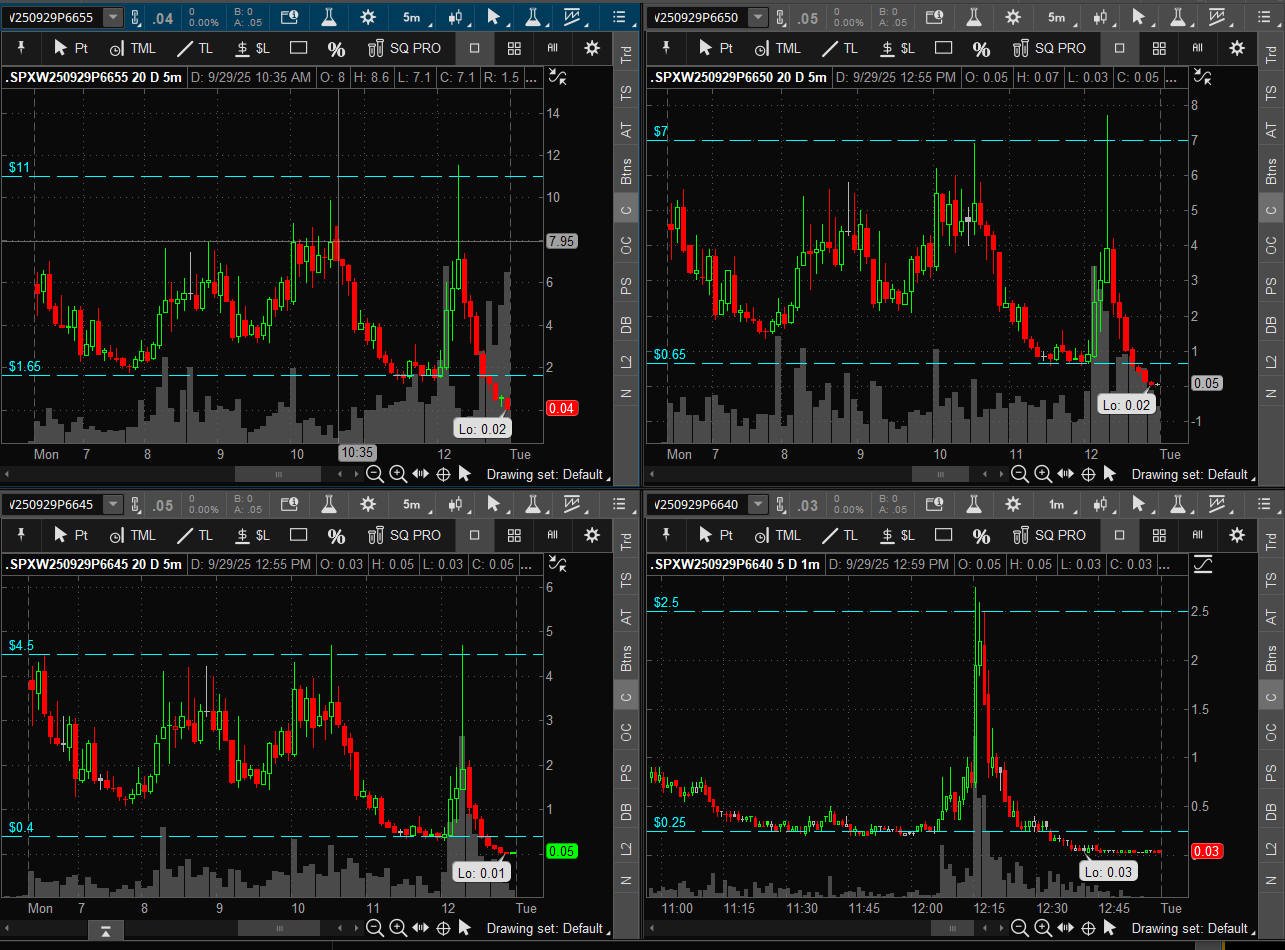Switch P6650 toolbar to single-square view
1285x950 pixels.
[1119, 48]
